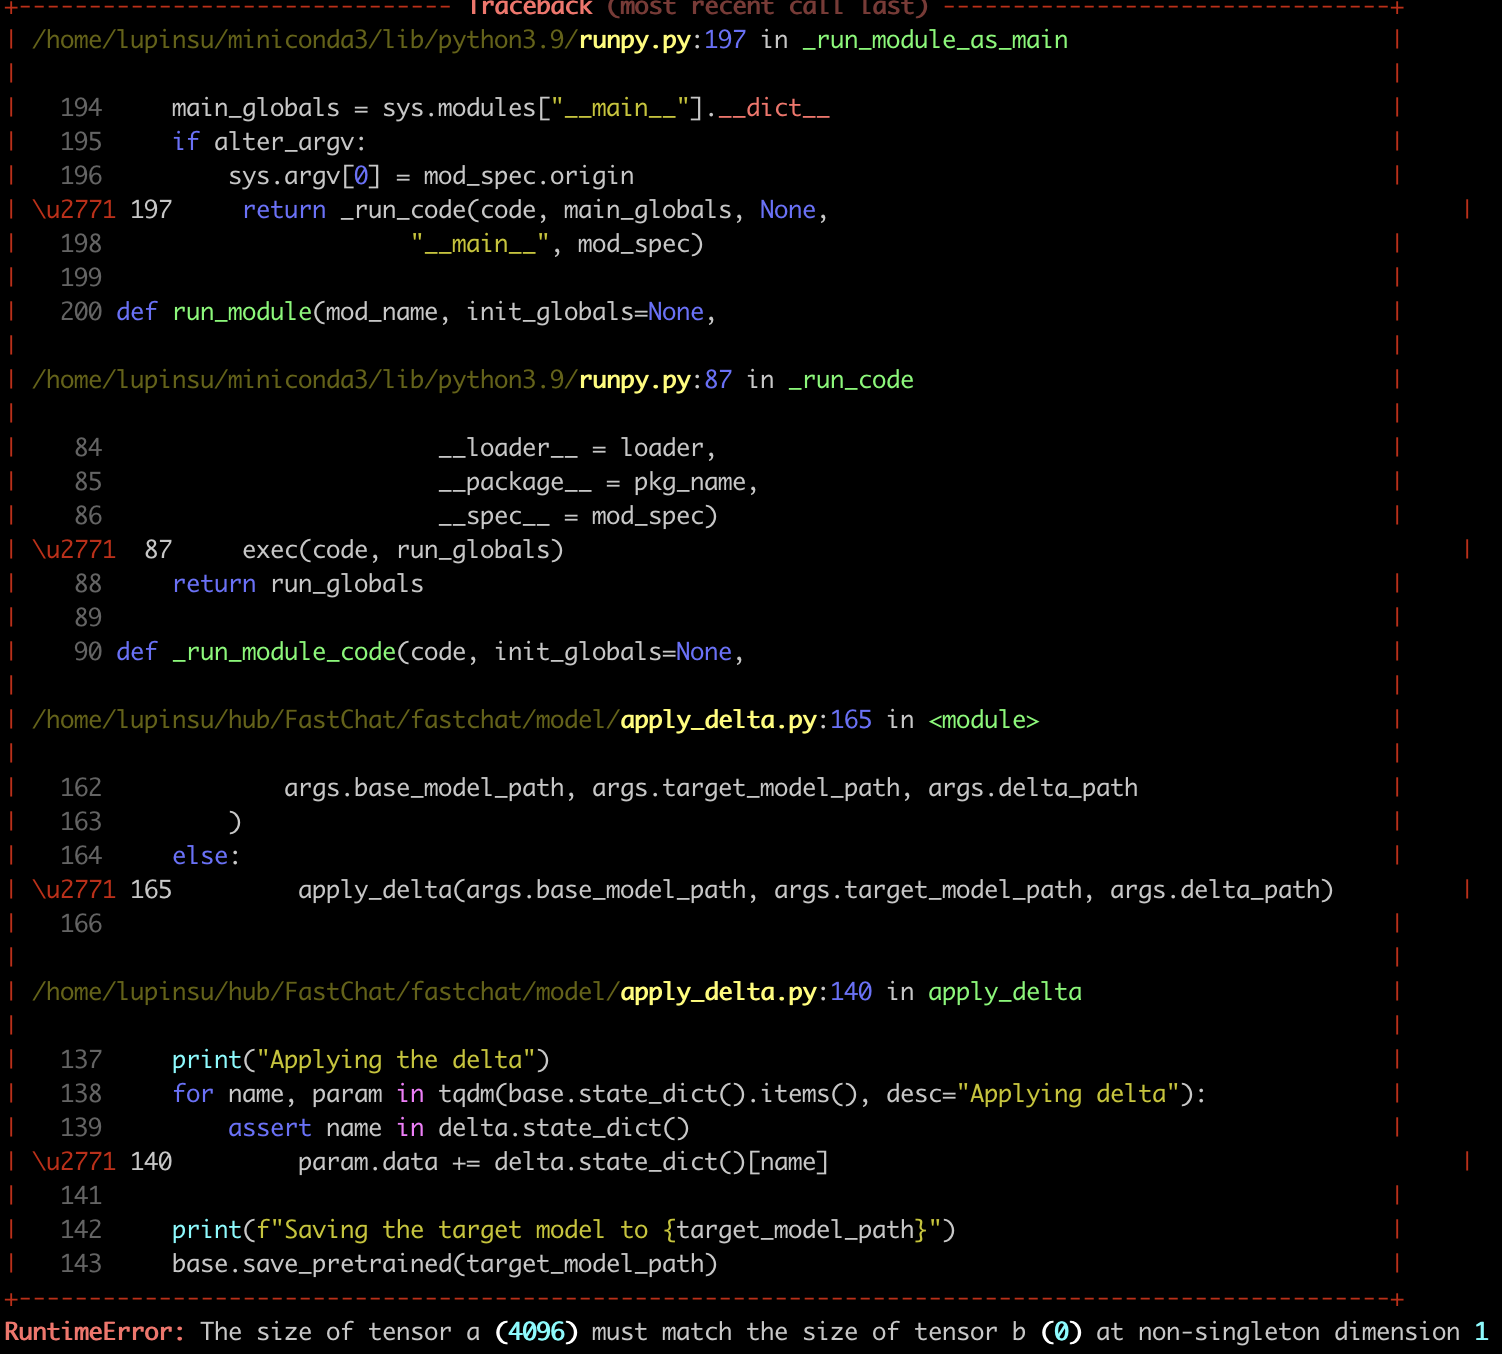Select the _run_module_as_main function name

(936, 40)
